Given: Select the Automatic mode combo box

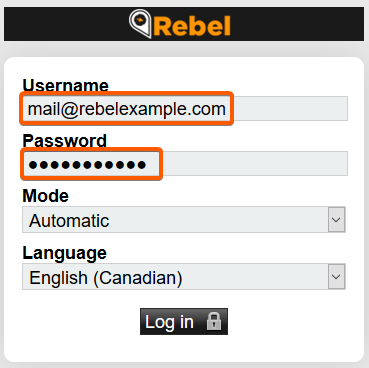Looking at the screenshot, I should click(x=184, y=220).
